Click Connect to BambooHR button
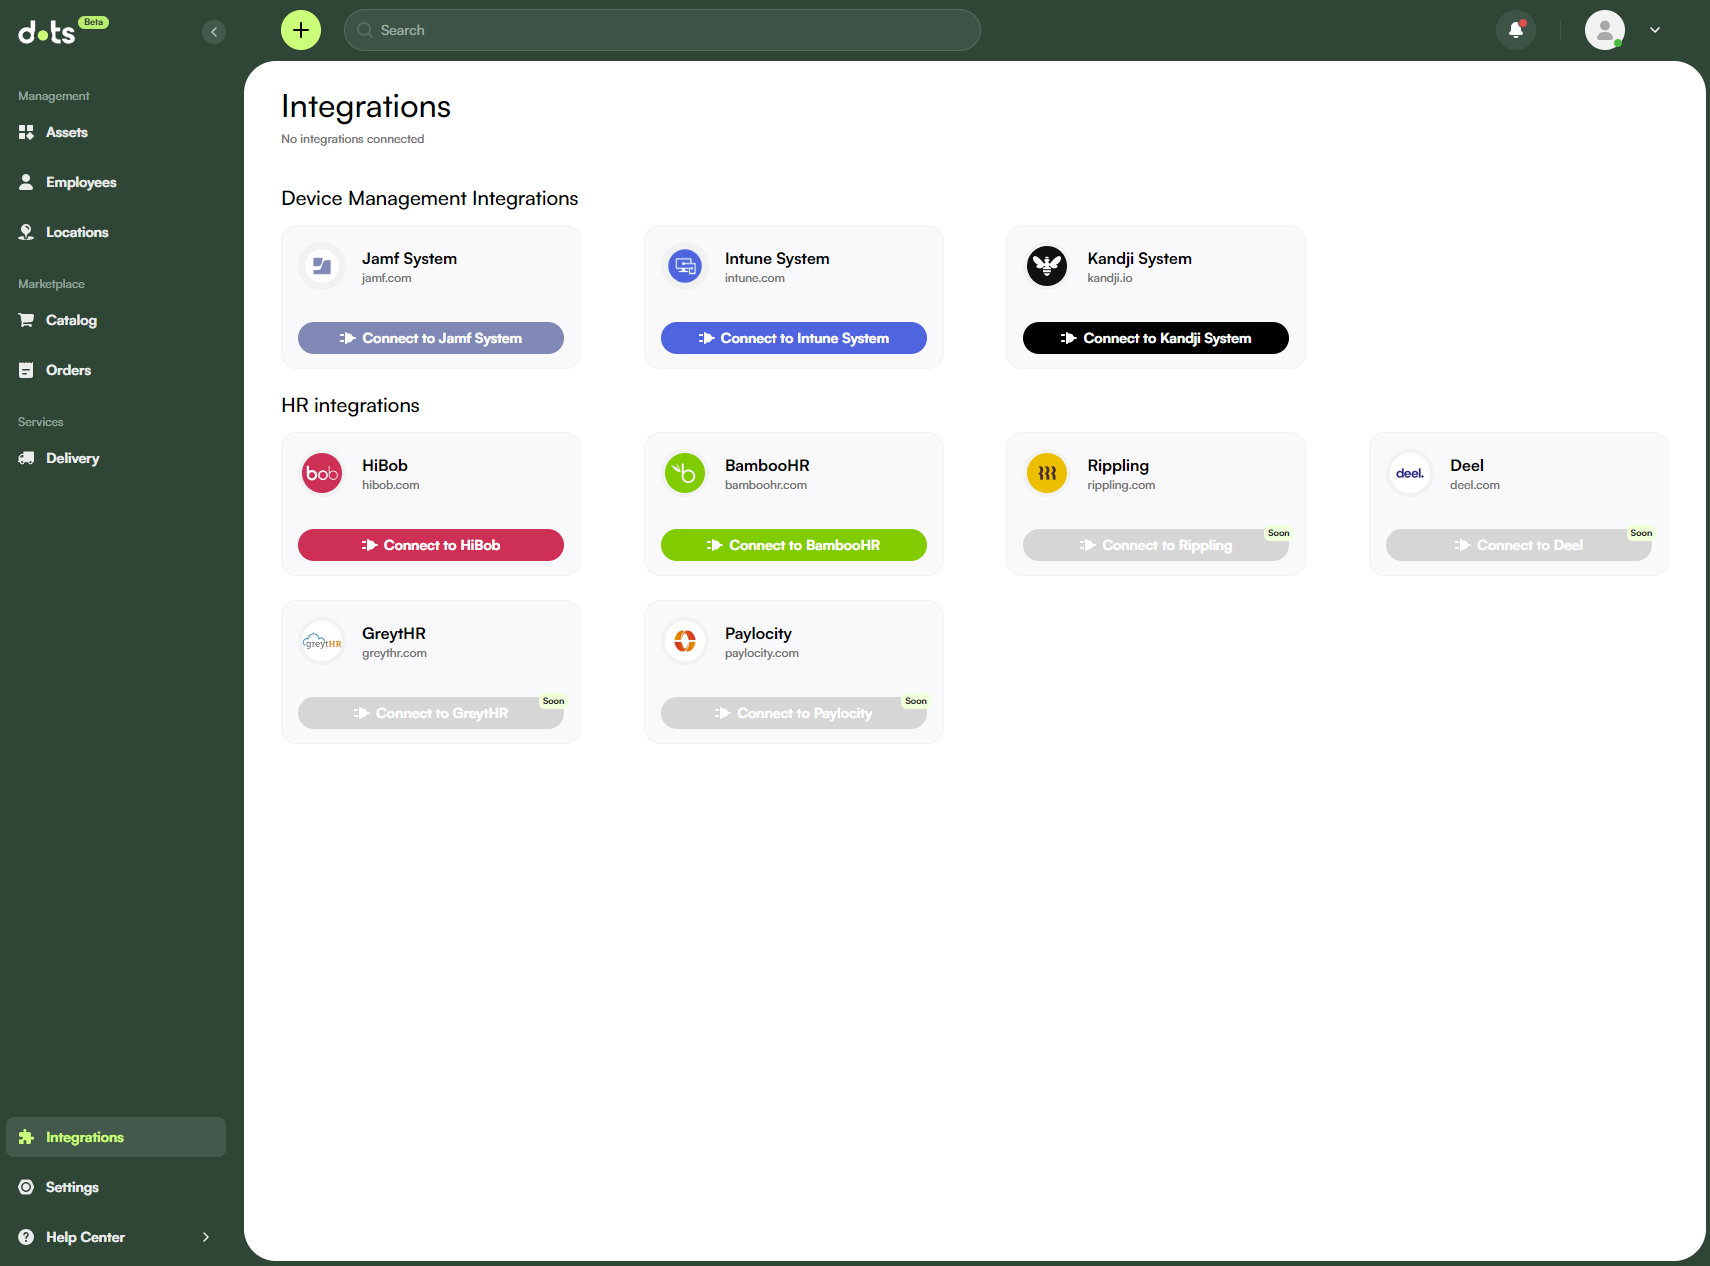The height and width of the screenshot is (1266, 1710). [x=794, y=545]
